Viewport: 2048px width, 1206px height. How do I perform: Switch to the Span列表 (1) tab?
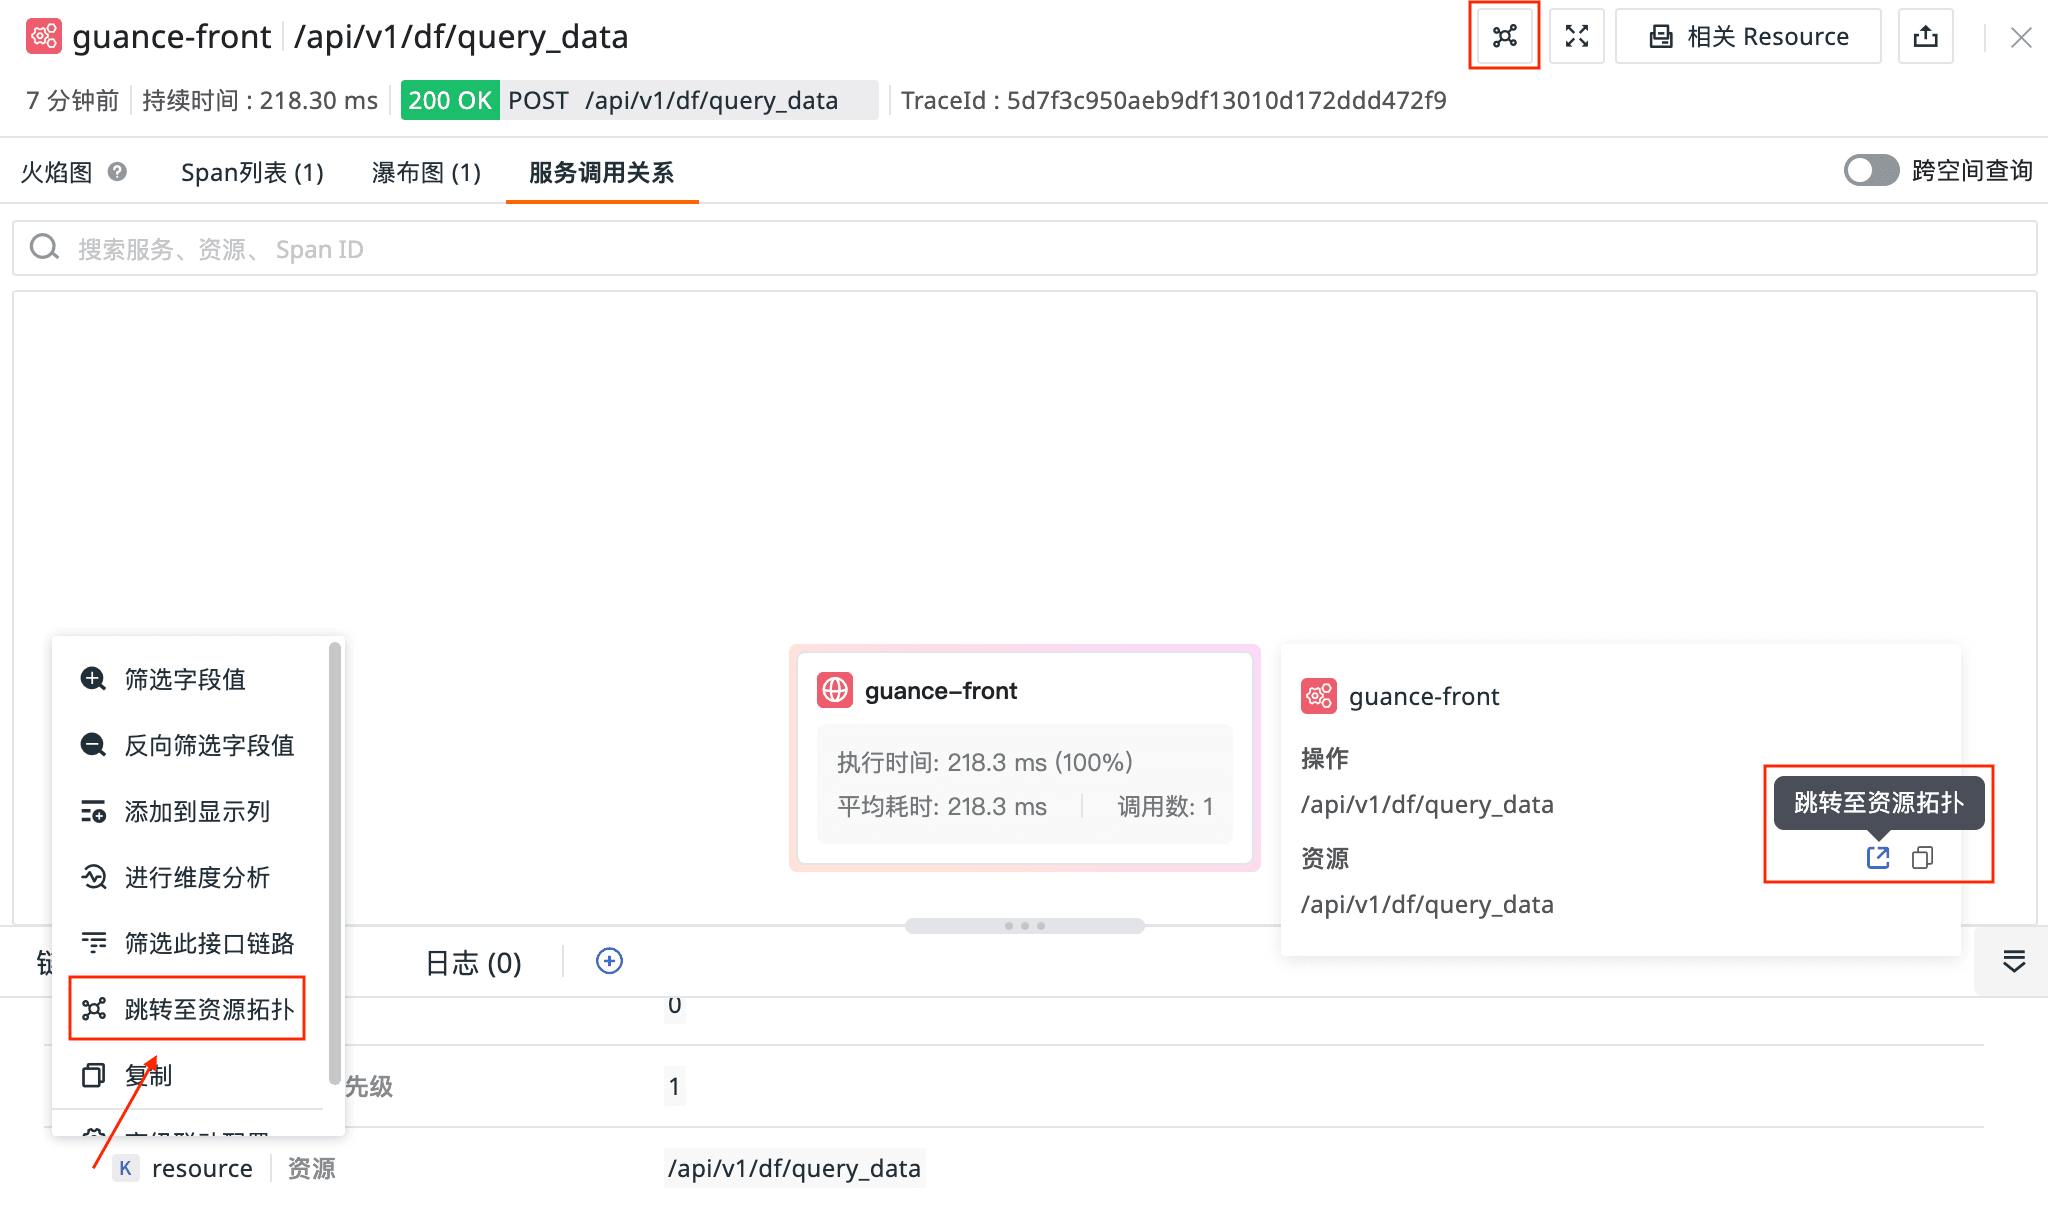(x=252, y=172)
